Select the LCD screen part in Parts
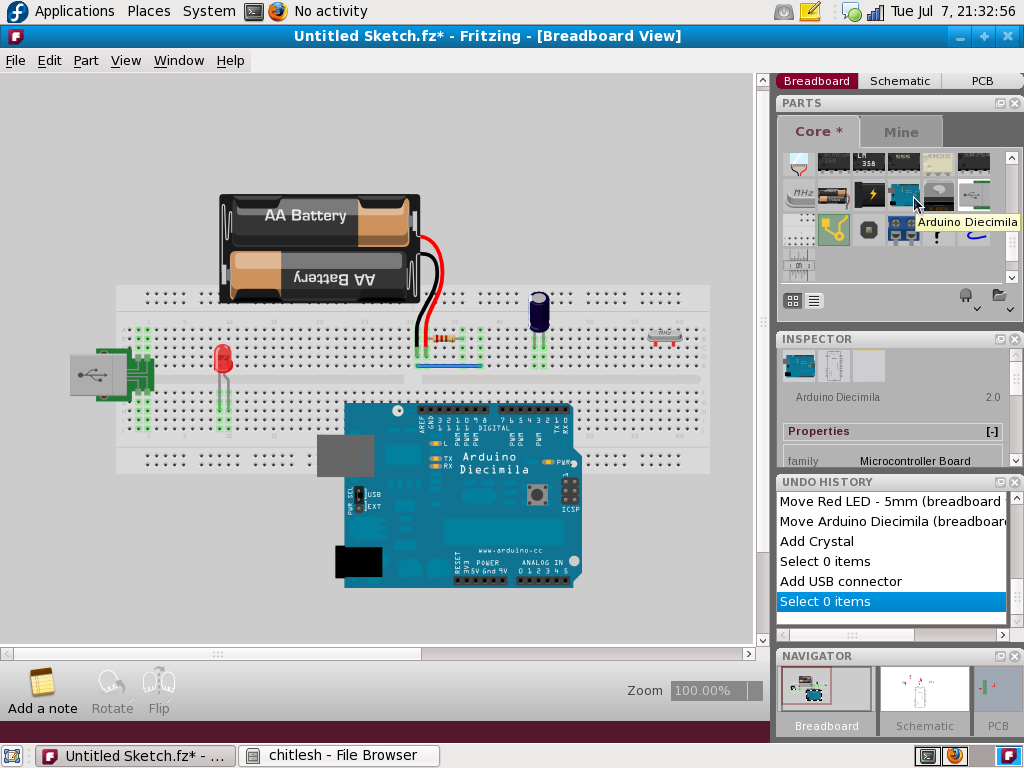Screen dimensions: 1024x768 (798, 163)
